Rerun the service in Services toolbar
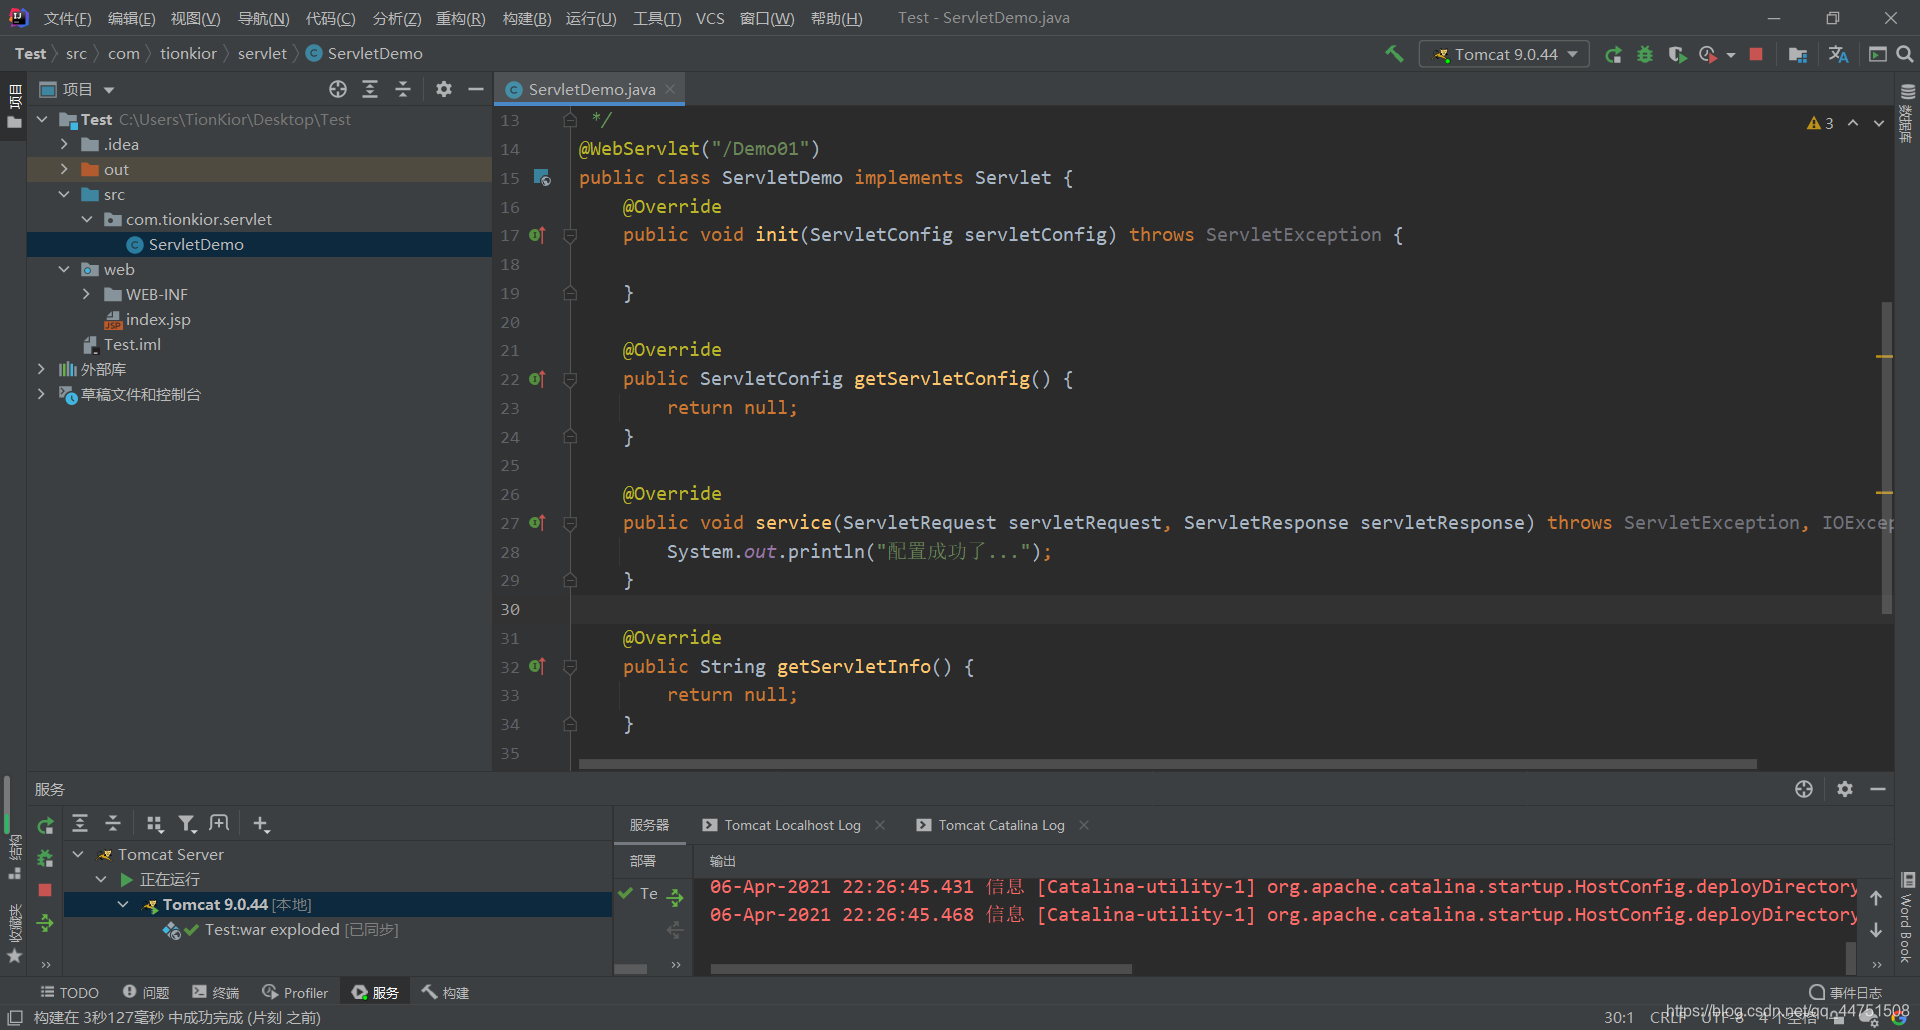Viewport: 1920px width, 1030px height. [x=45, y=826]
